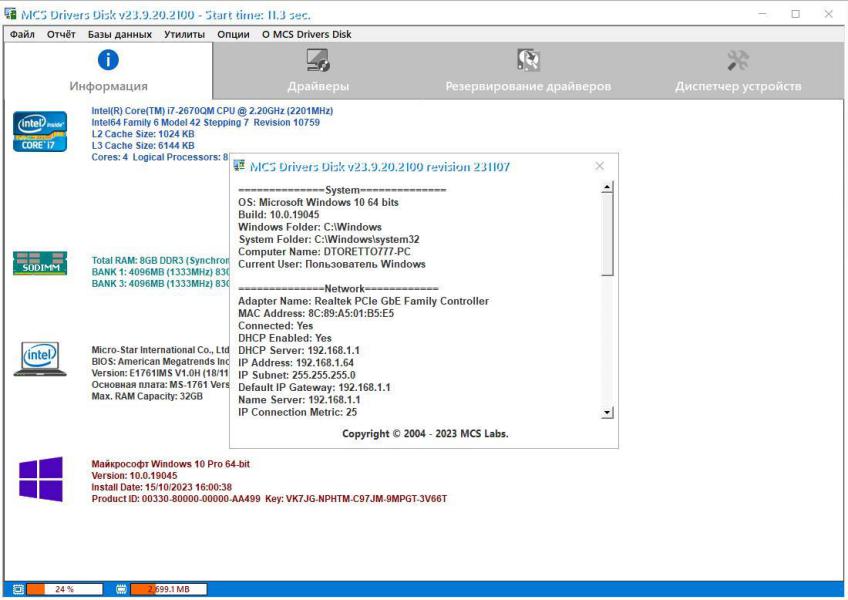Click the BANK 3: 4096MB line

coord(160,283)
